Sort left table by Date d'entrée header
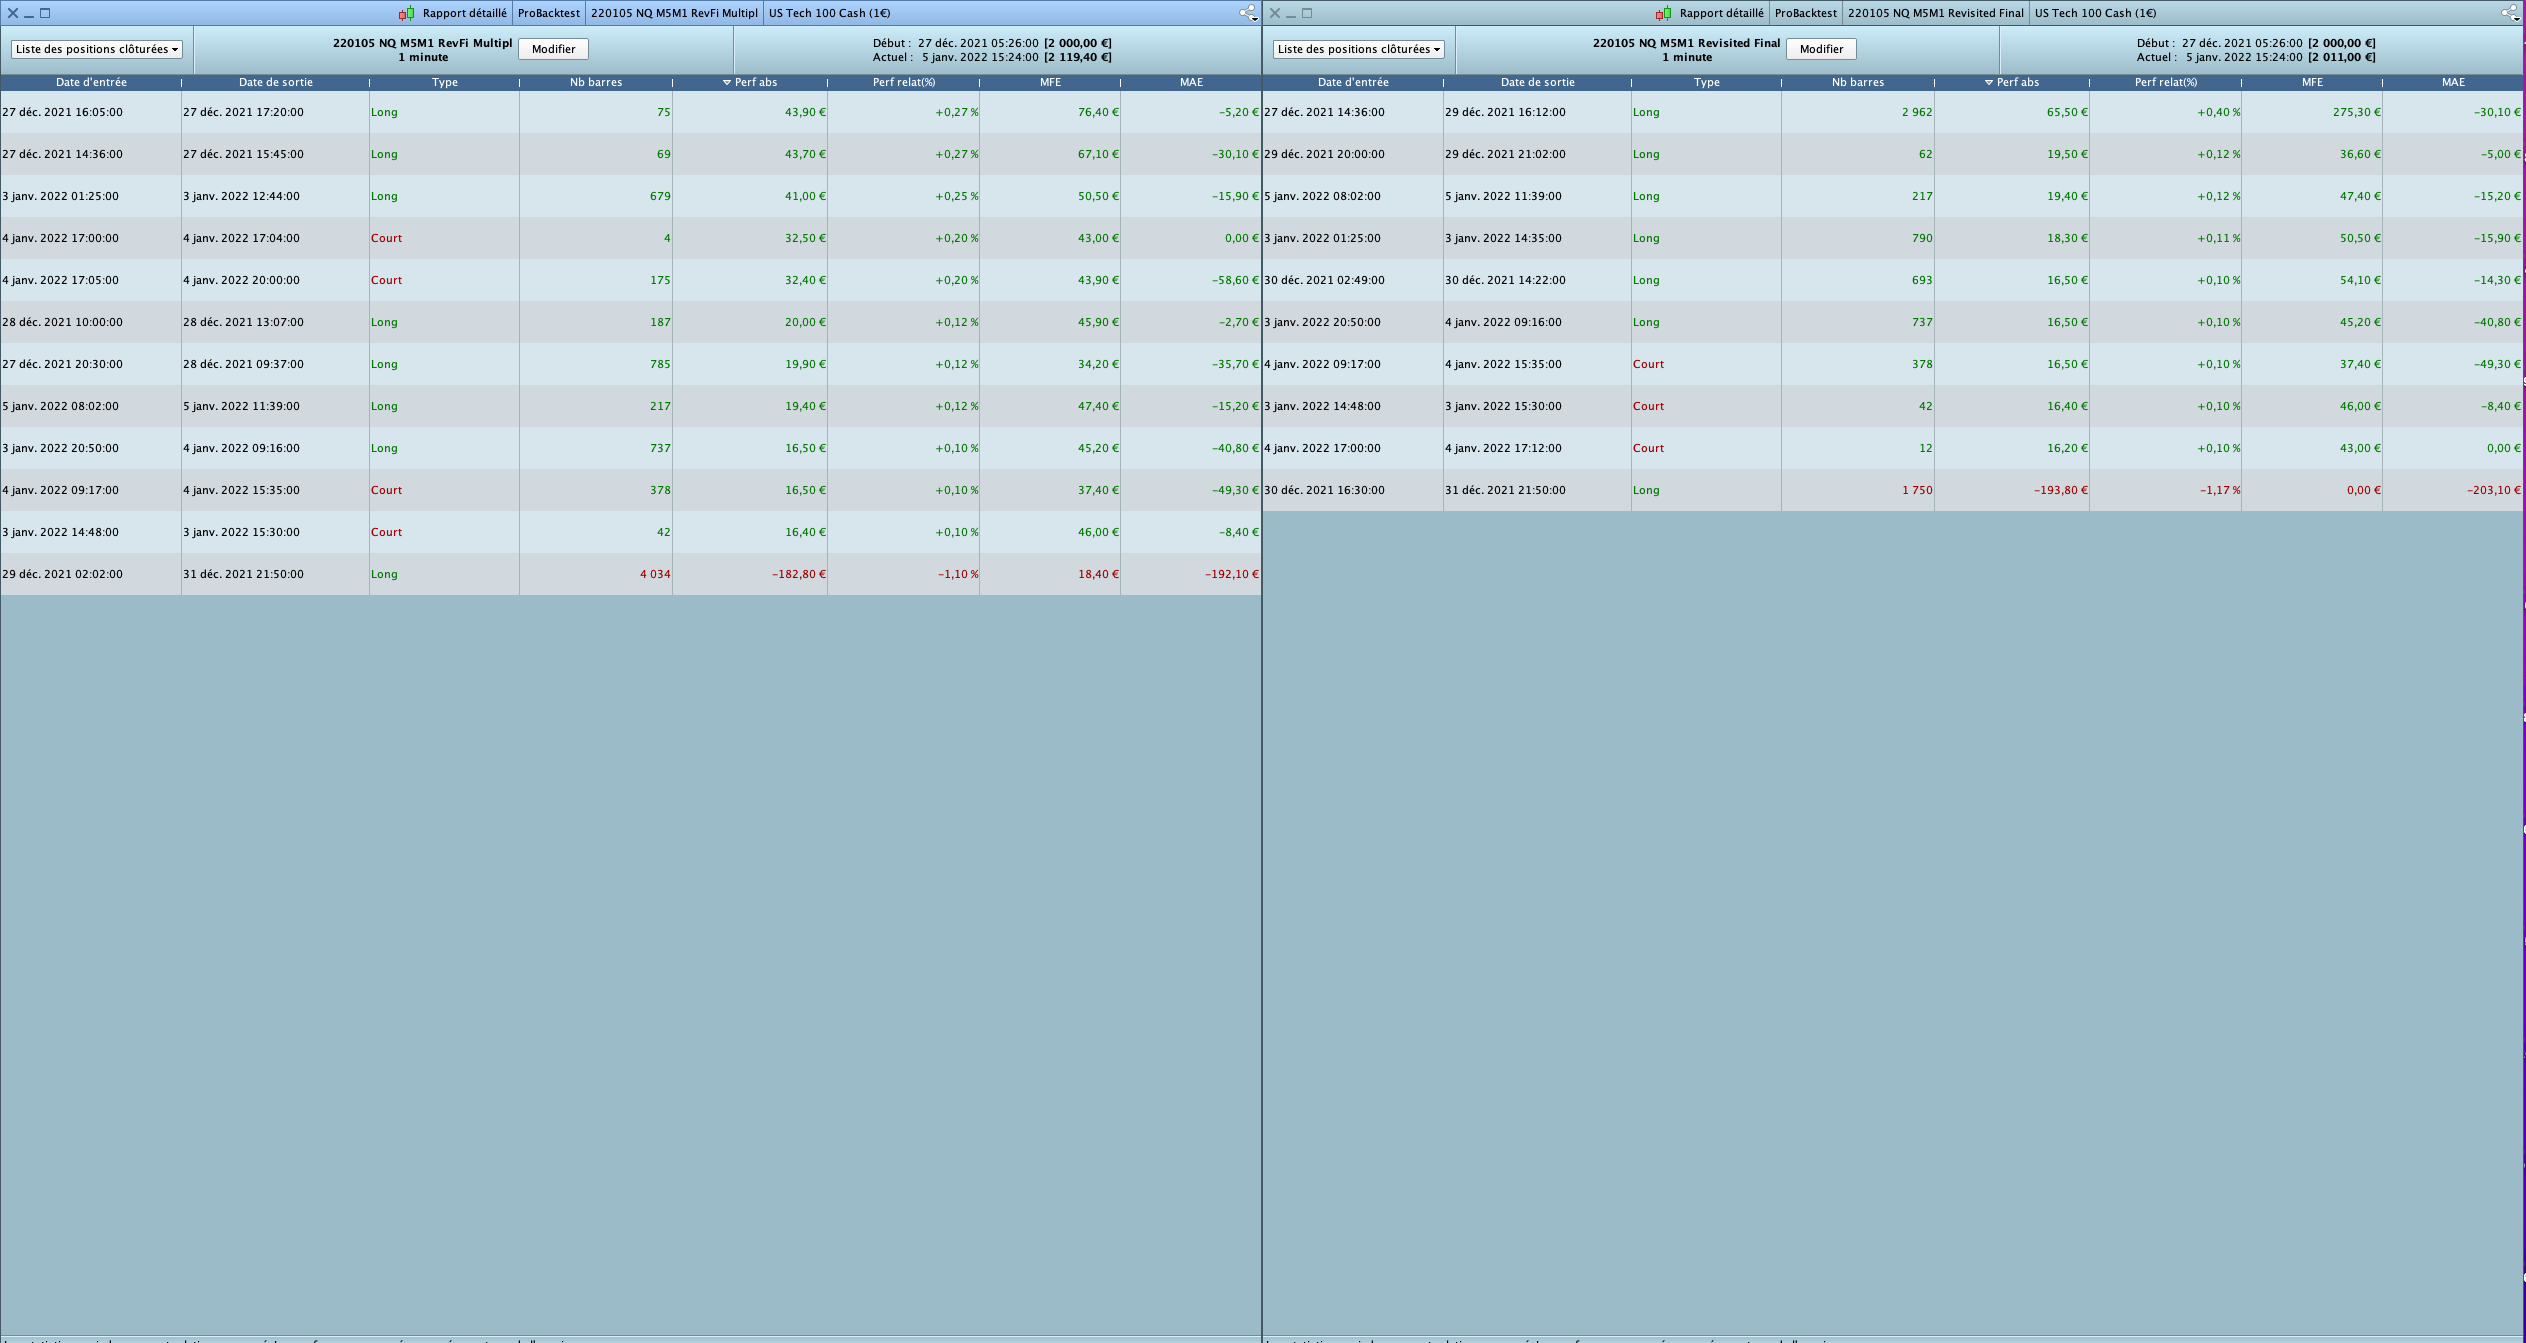Viewport: 2526px width, 1343px height. [91, 82]
